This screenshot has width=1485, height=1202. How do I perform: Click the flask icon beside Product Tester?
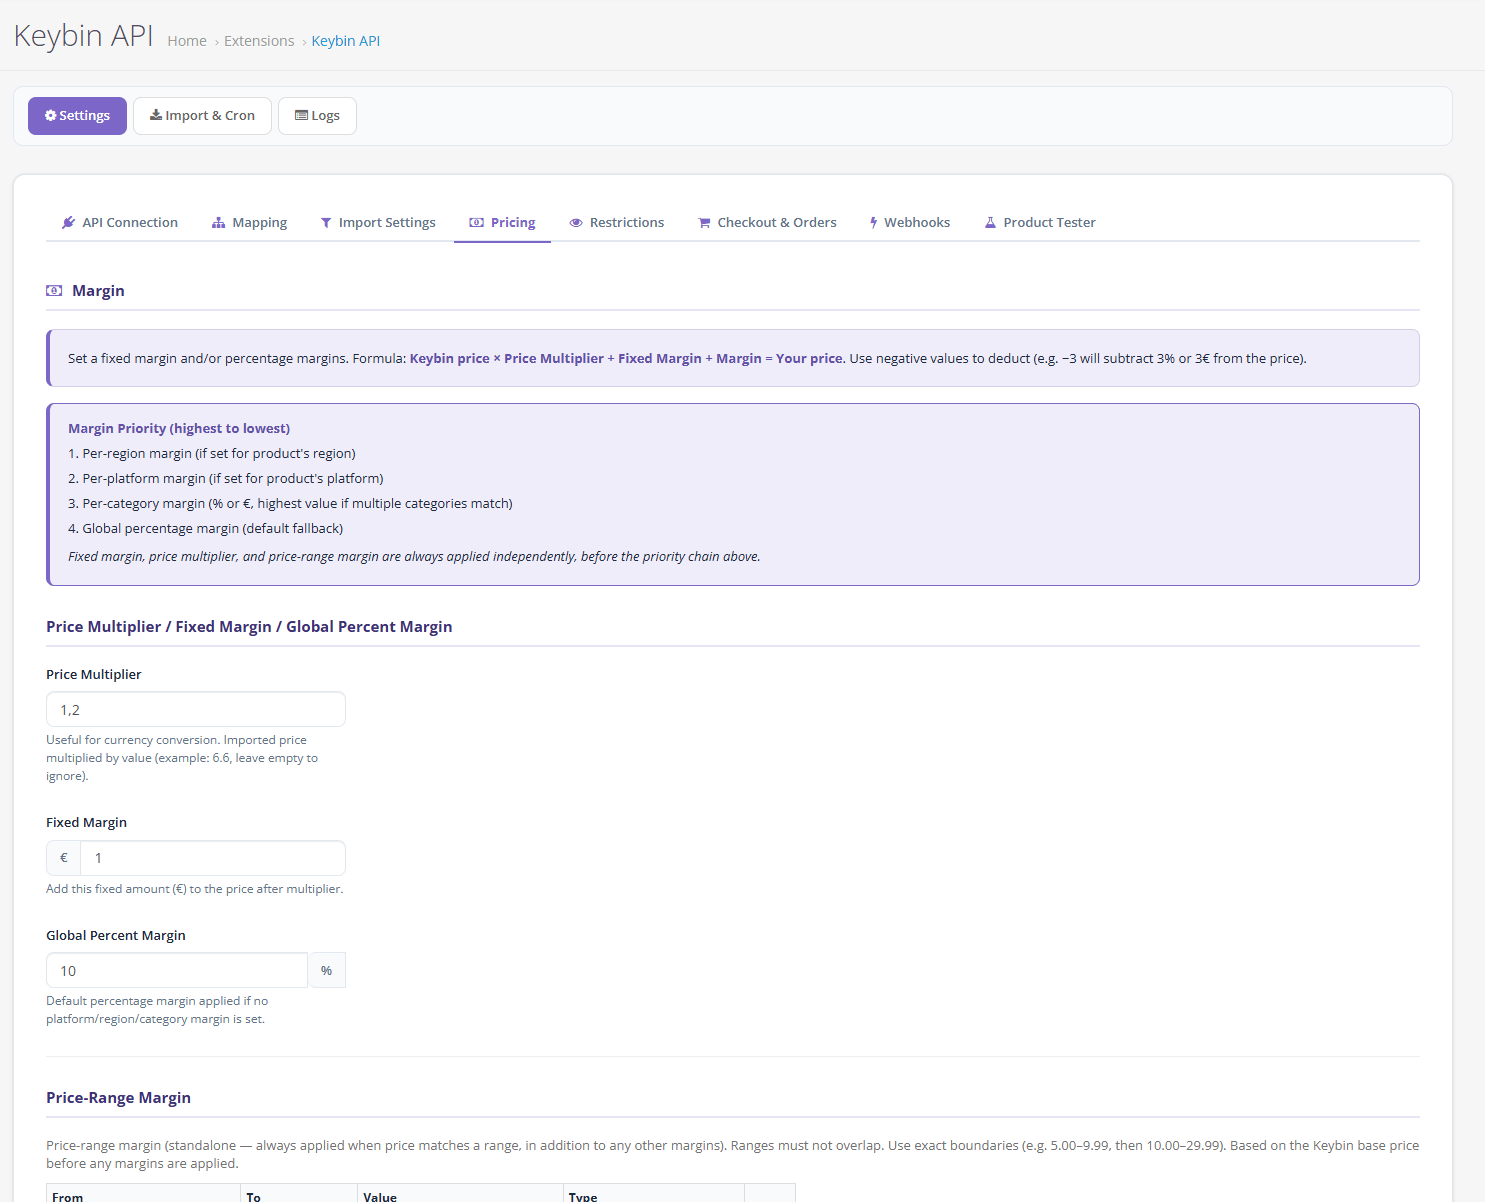[x=990, y=223]
